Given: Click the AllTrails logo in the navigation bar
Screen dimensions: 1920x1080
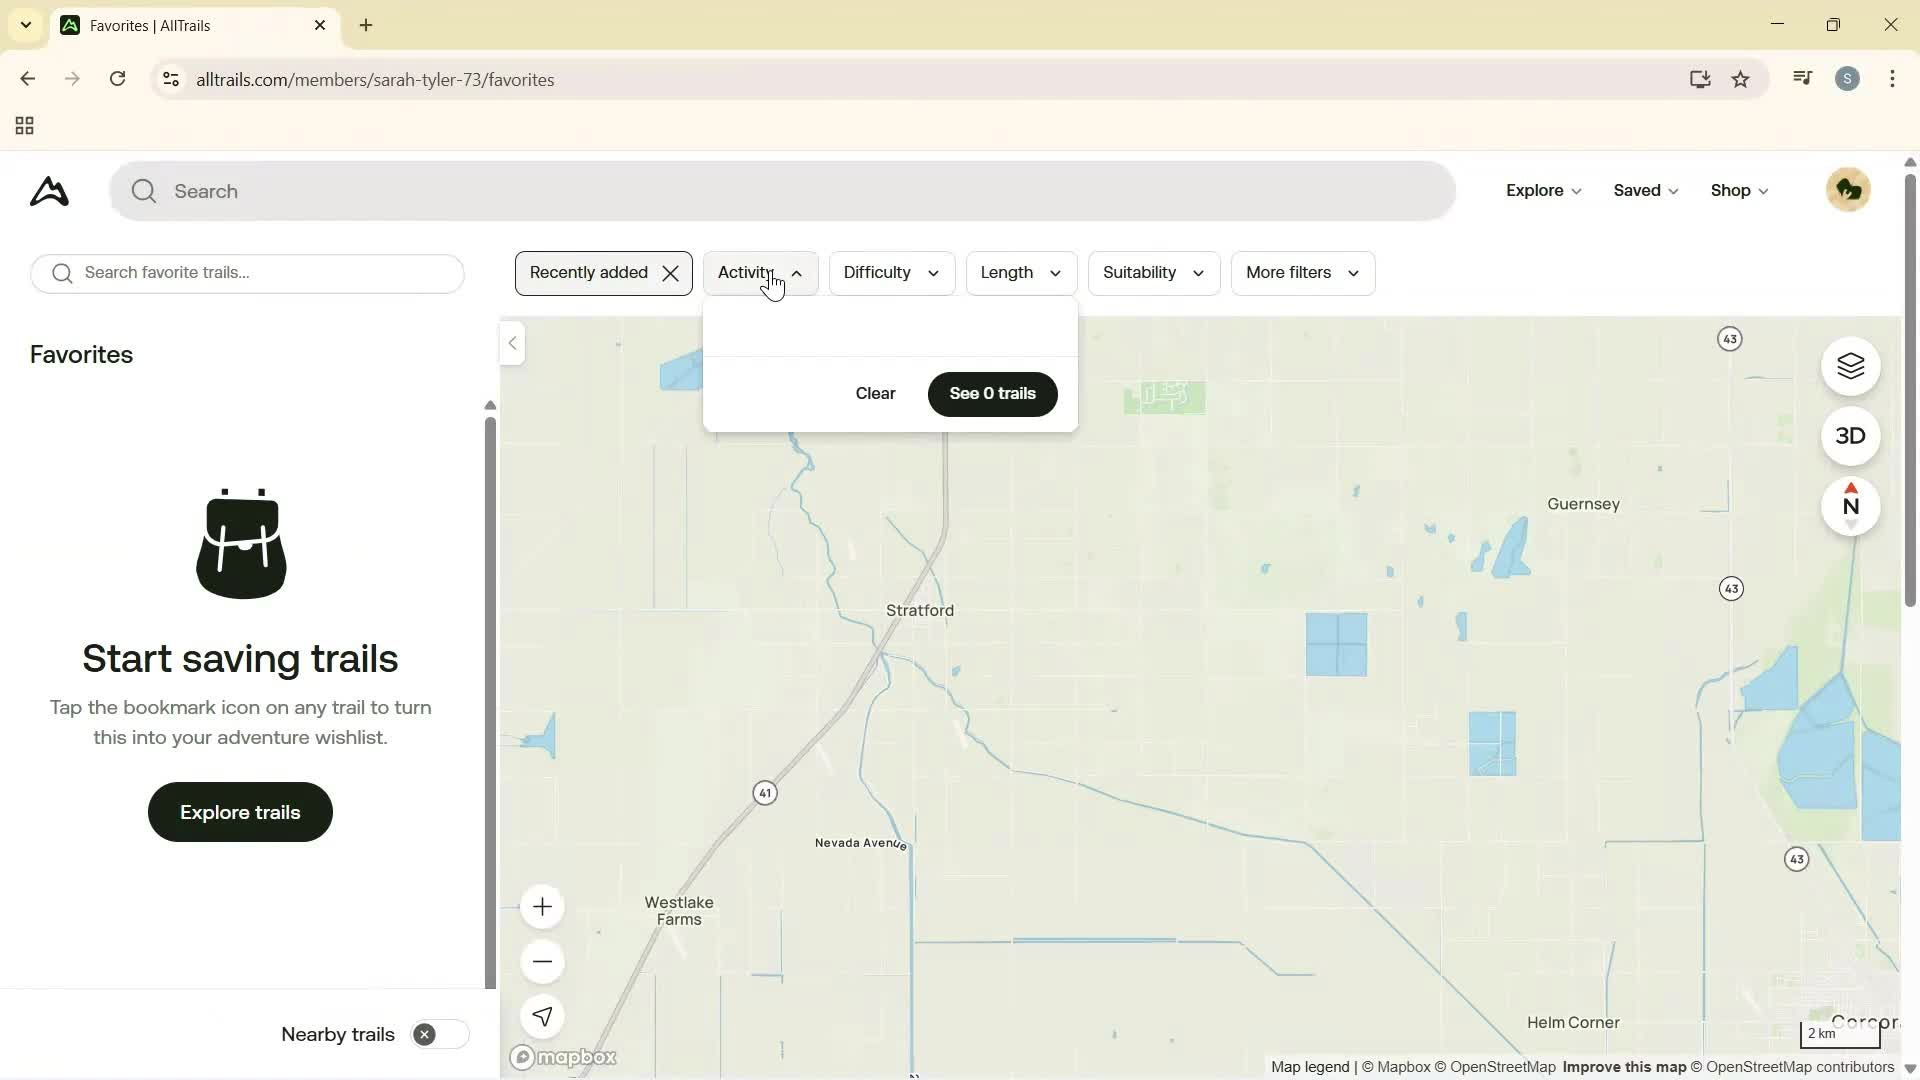Looking at the screenshot, I should click(47, 191).
